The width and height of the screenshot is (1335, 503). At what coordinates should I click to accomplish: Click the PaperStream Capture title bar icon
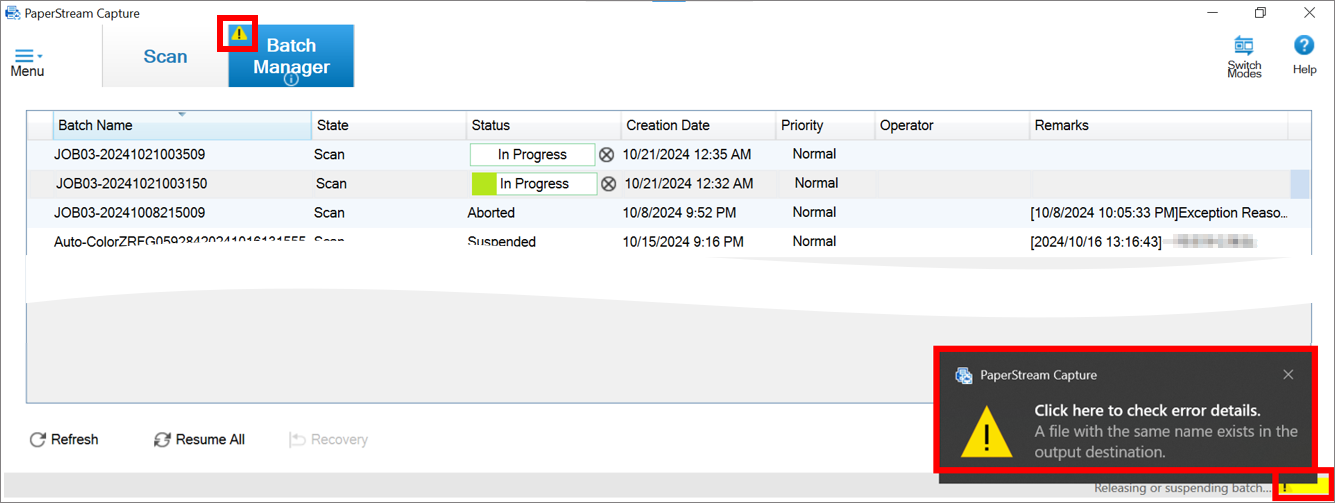point(13,13)
